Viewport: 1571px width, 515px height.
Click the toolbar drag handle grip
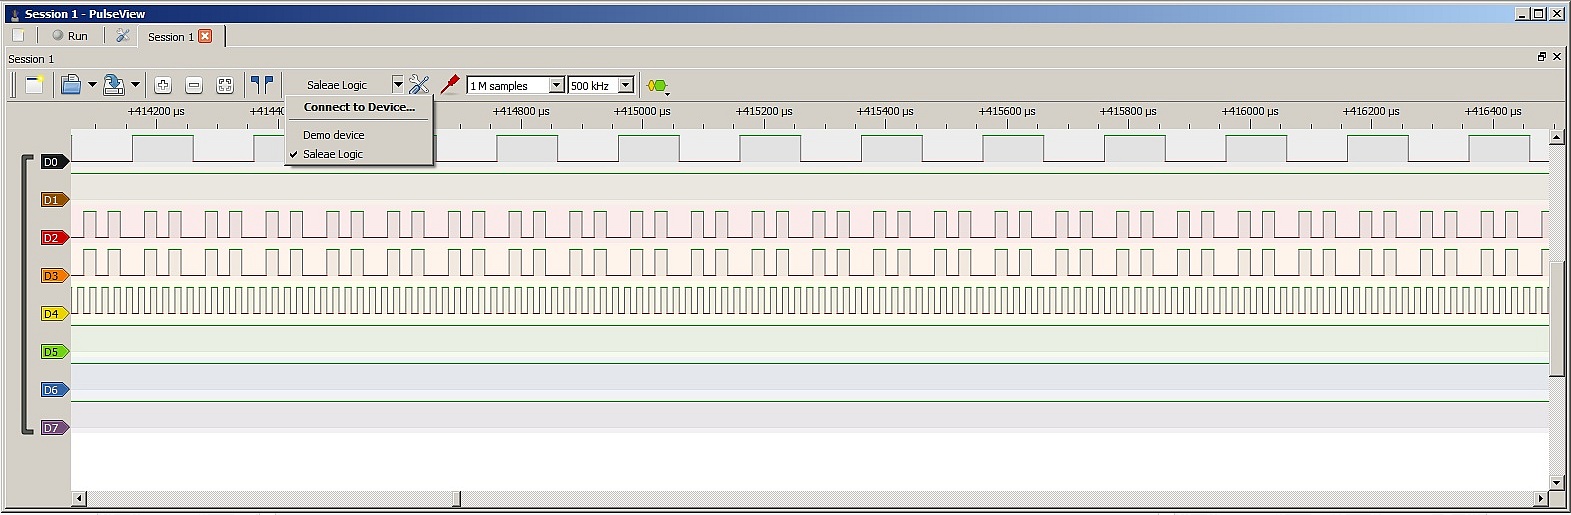[x=14, y=85]
